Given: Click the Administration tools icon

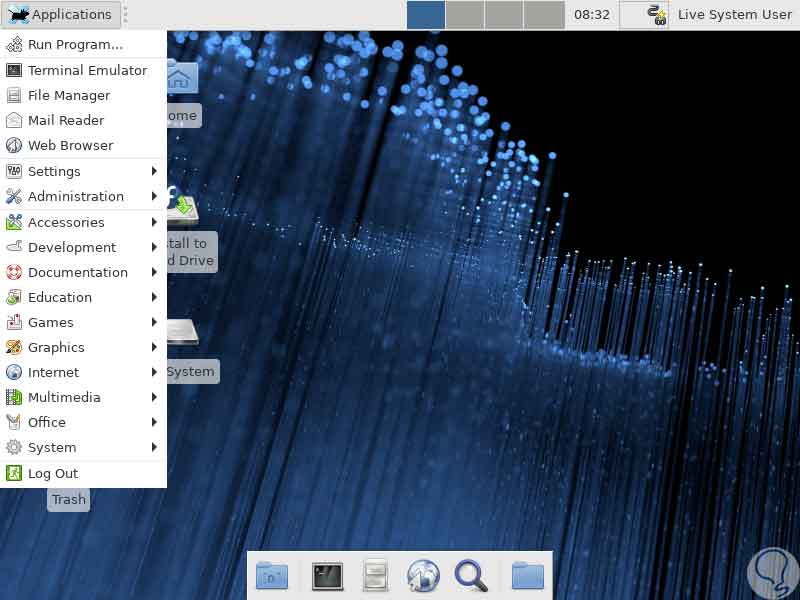Looking at the screenshot, I should click(x=14, y=196).
